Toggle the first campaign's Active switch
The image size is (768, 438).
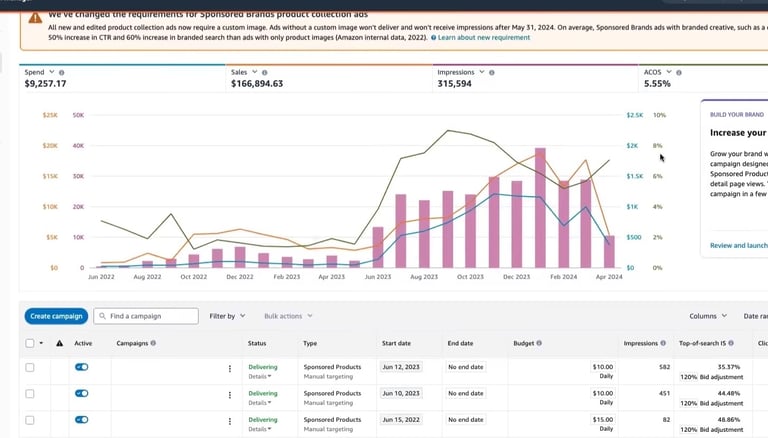click(x=82, y=367)
